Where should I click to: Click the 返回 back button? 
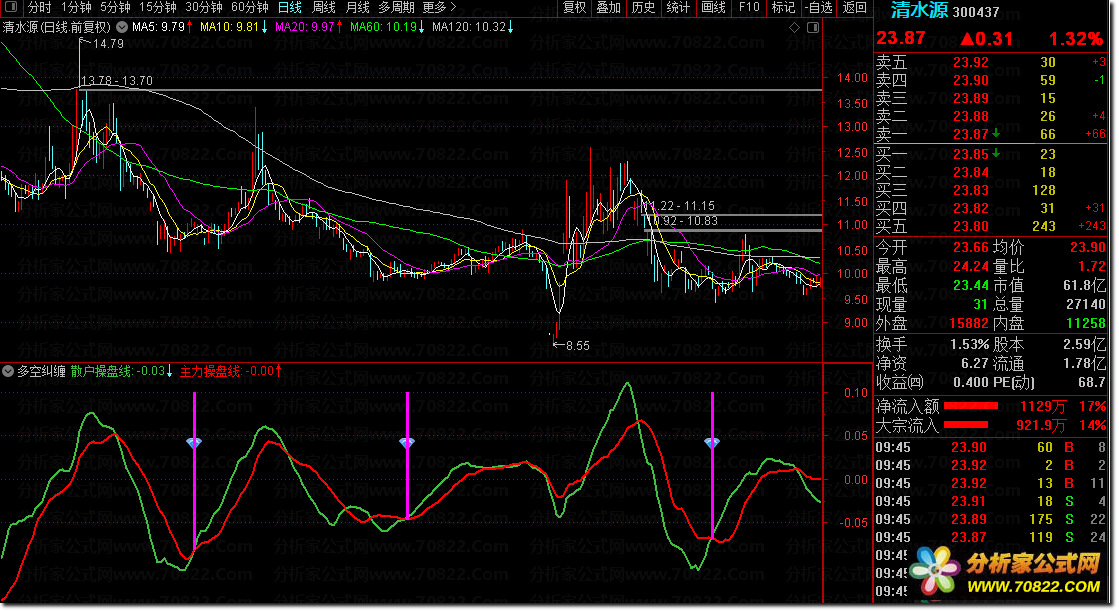click(x=854, y=8)
